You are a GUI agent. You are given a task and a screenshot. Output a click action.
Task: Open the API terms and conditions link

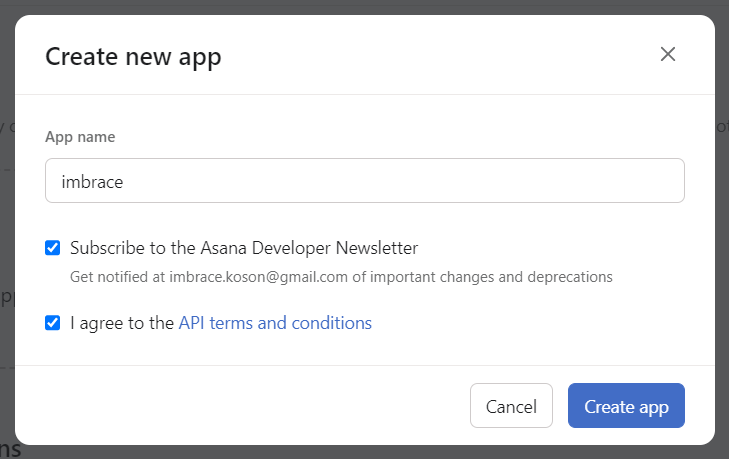tap(275, 323)
